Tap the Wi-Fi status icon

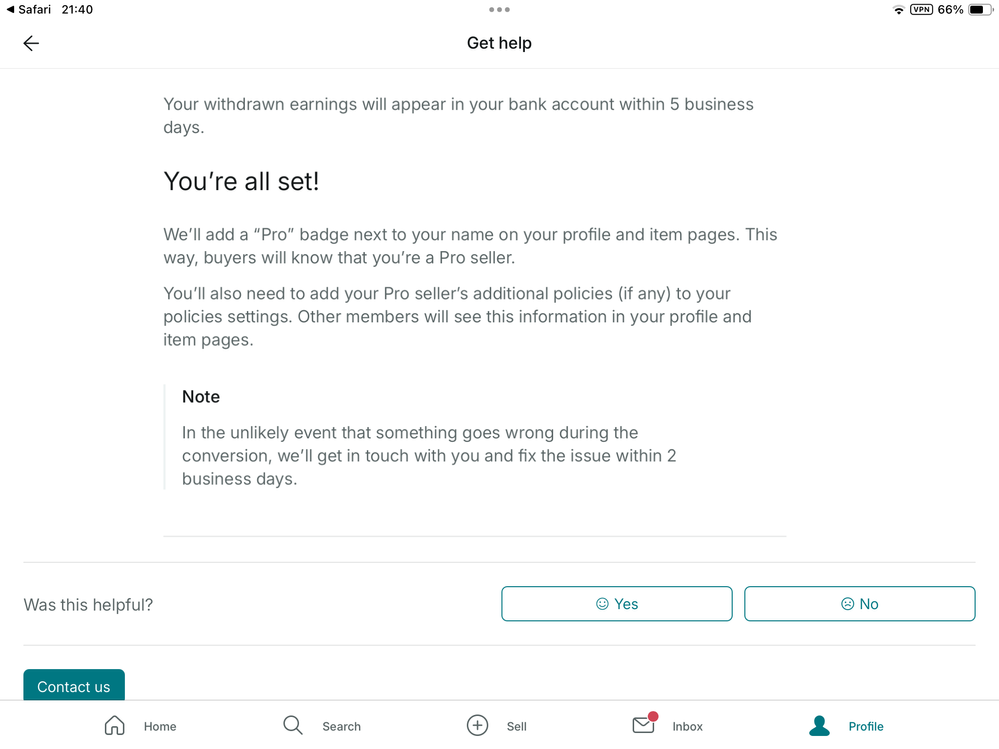coord(898,10)
